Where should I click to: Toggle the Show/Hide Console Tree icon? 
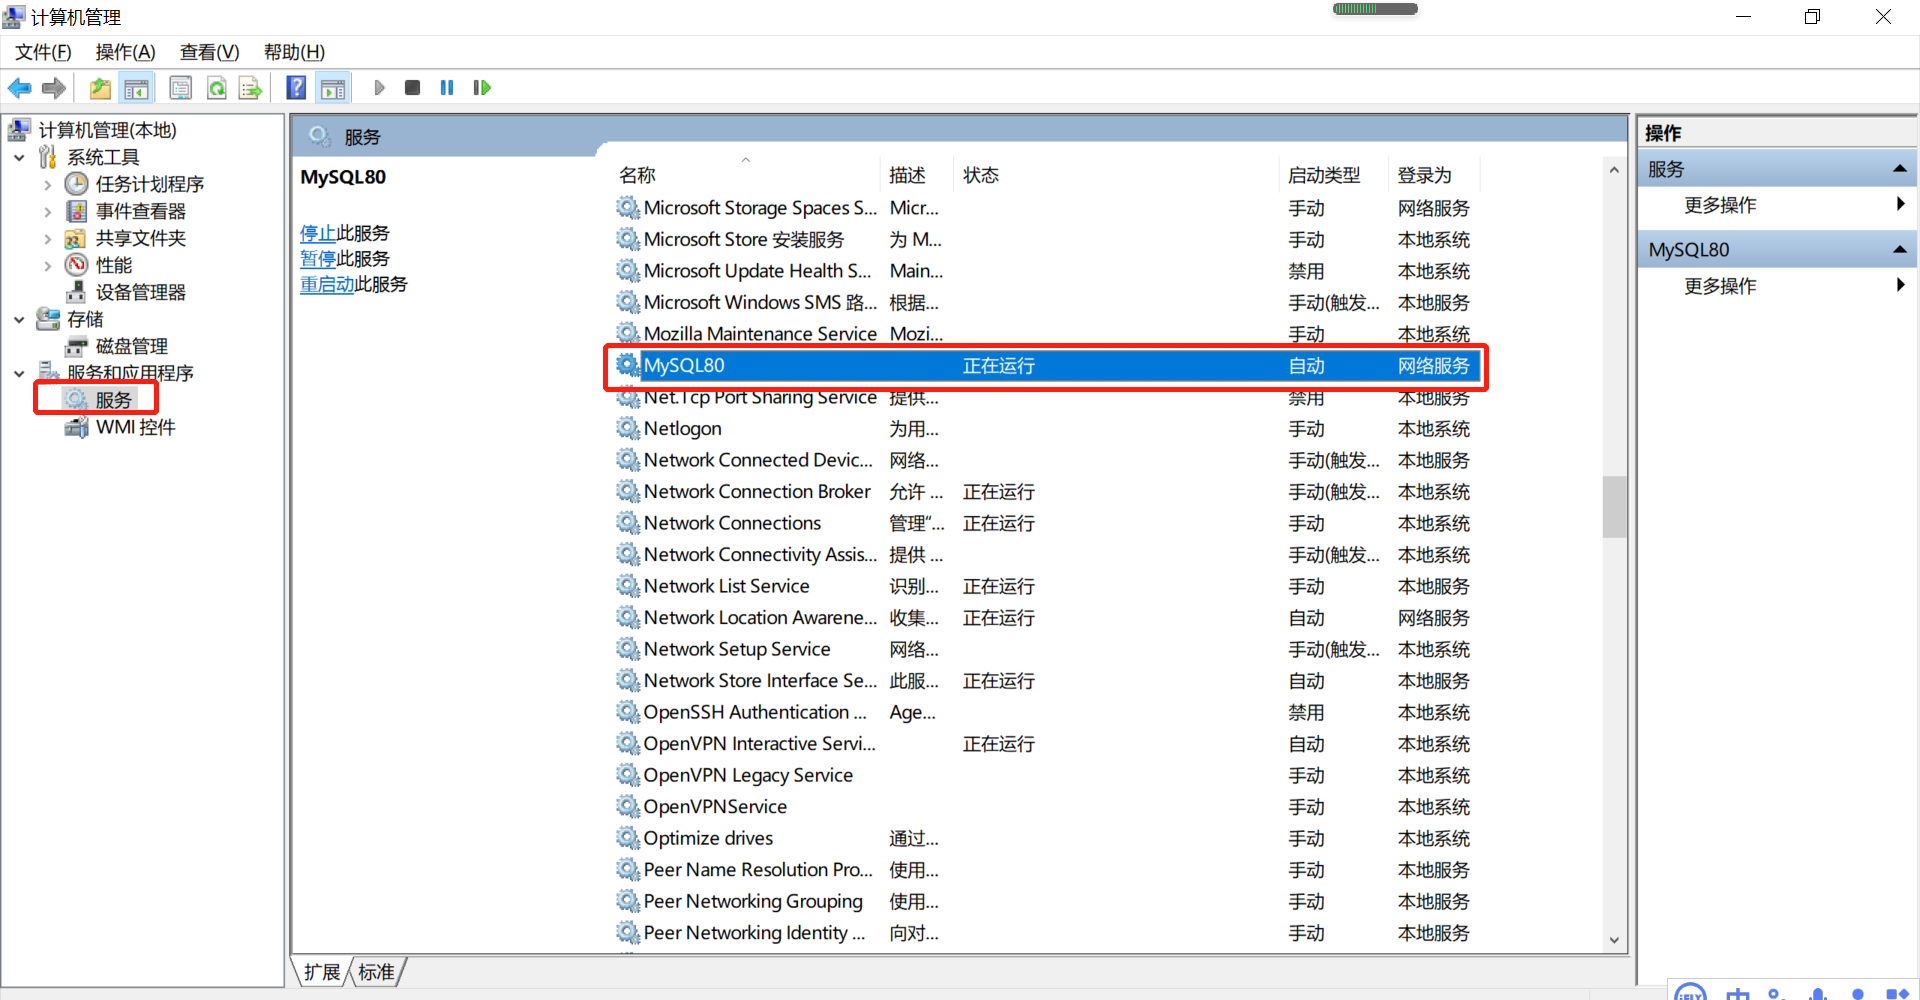pyautogui.click(x=137, y=88)
